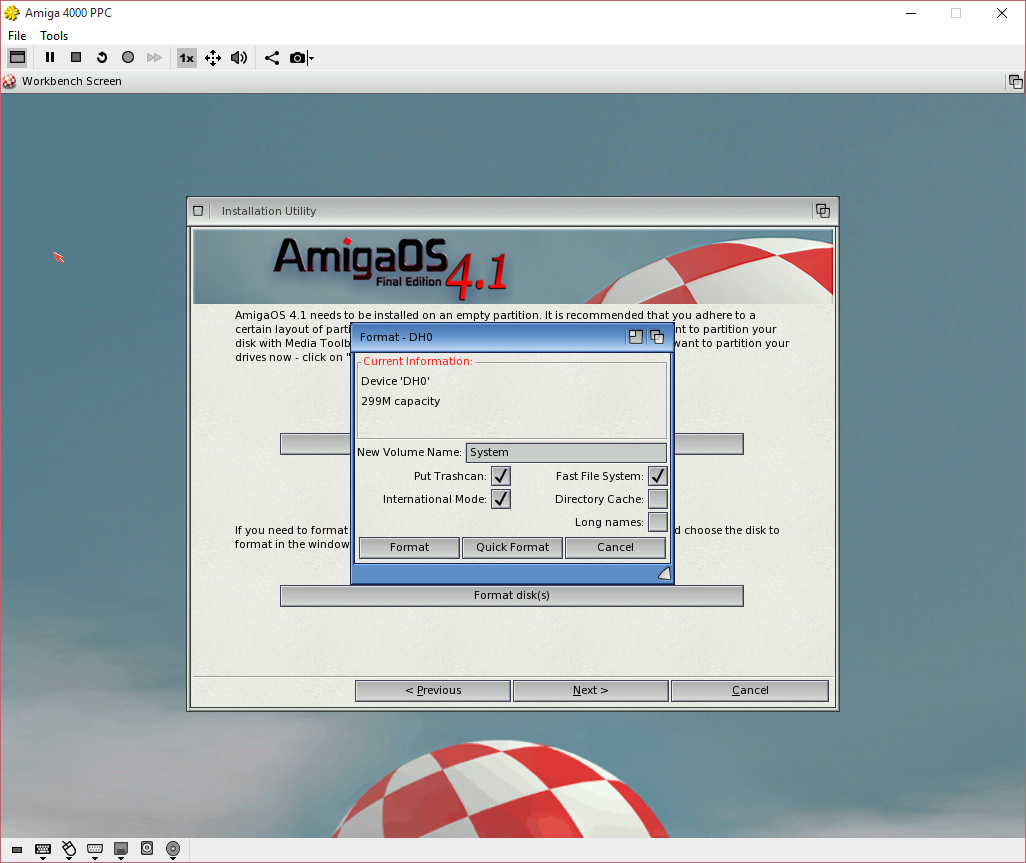The image size is (1026, 863).
Task: Toggle the 1x zoom scale button
Action: click(x=186, y=58)
